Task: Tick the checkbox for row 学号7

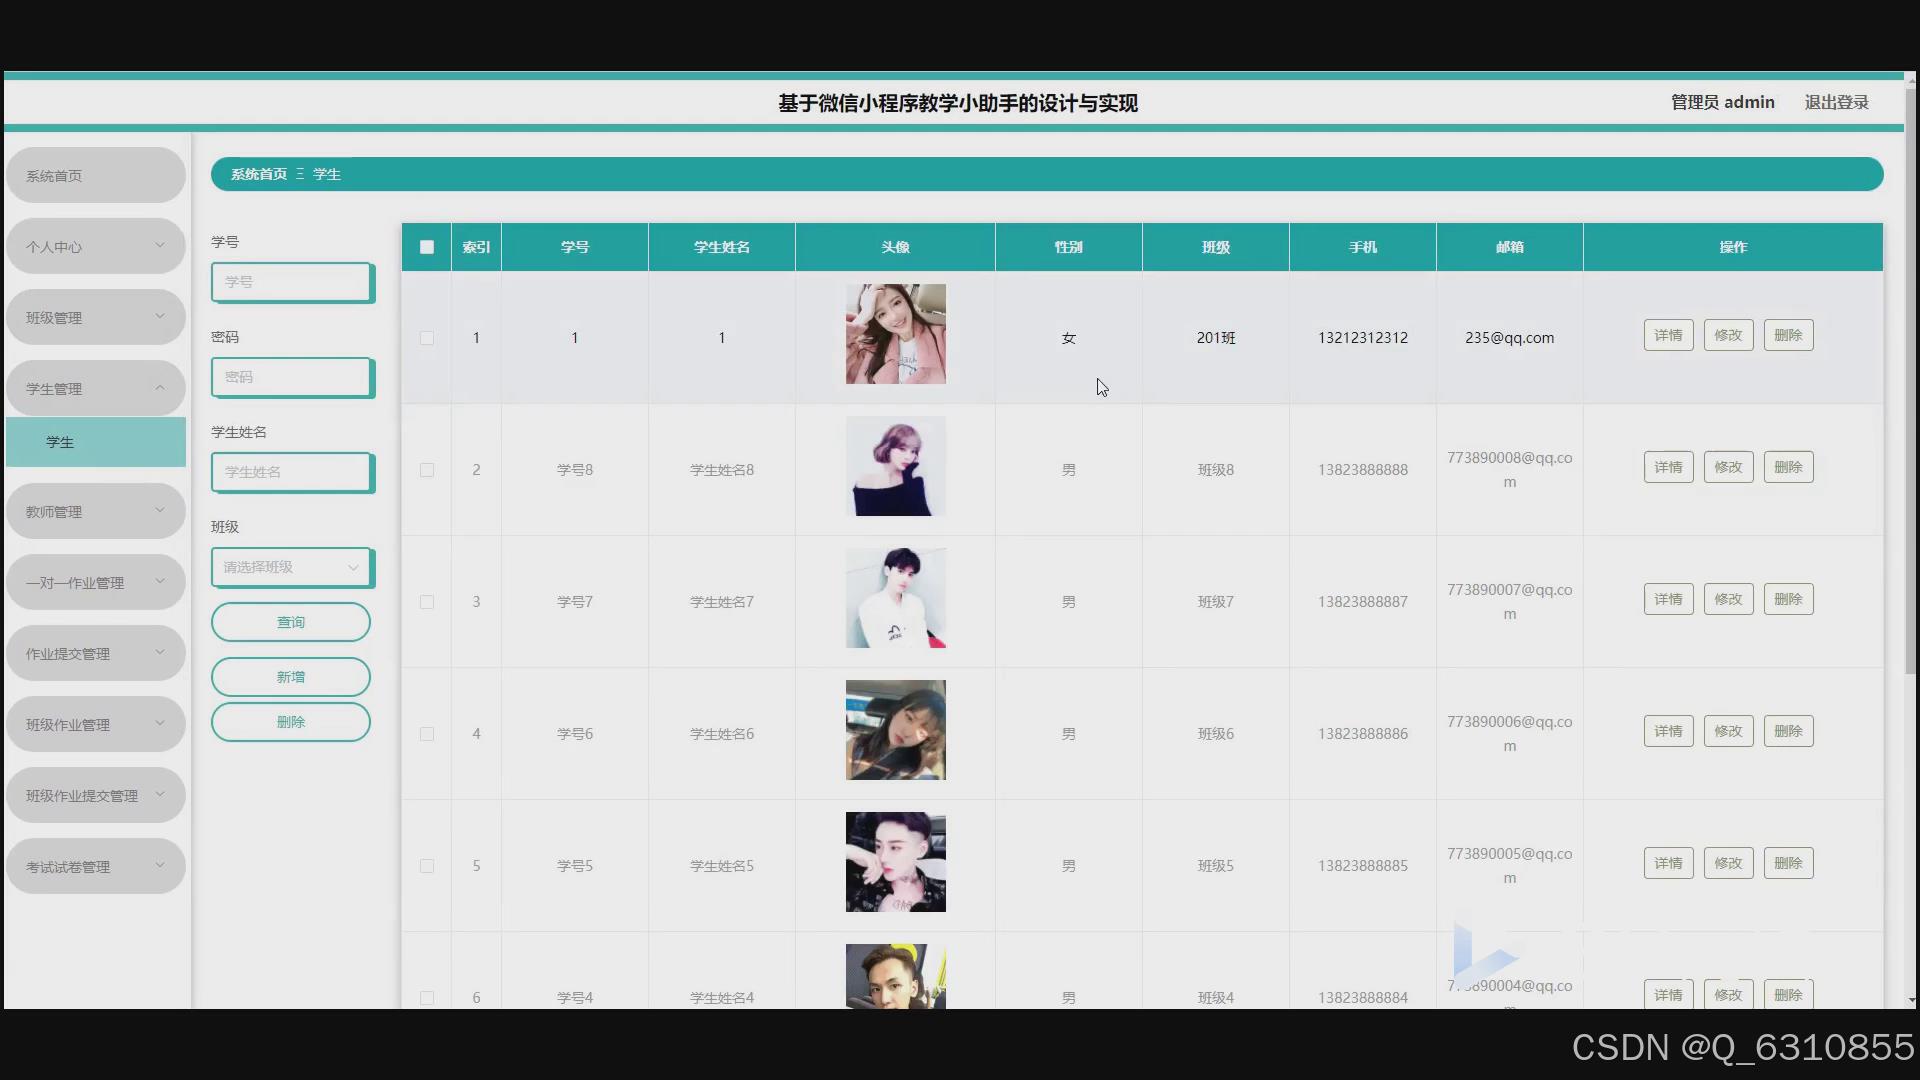Action: pyautogui.click(x=427, y=602)
